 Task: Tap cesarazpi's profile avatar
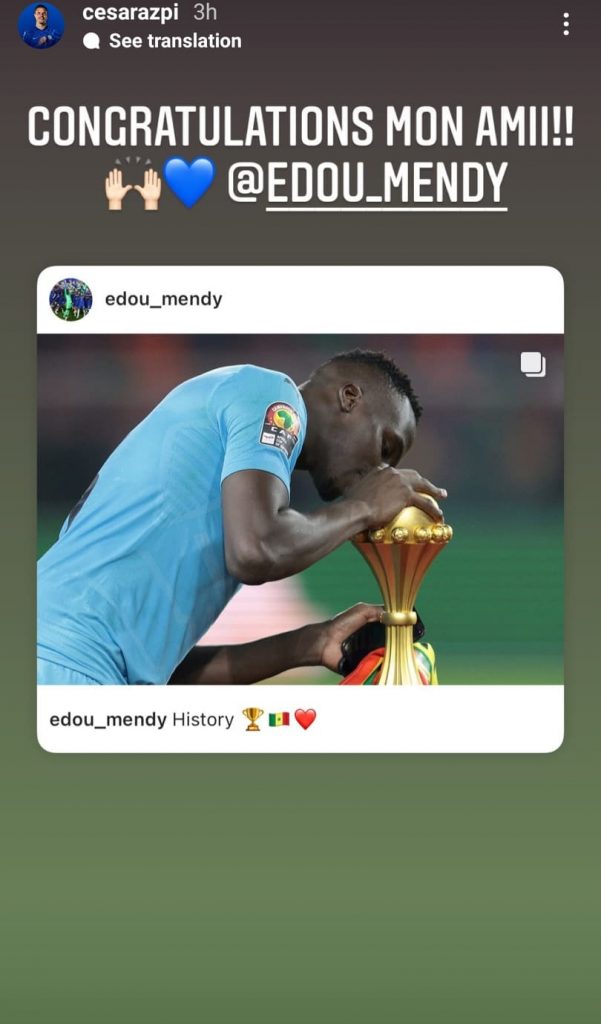coord(41,25)
